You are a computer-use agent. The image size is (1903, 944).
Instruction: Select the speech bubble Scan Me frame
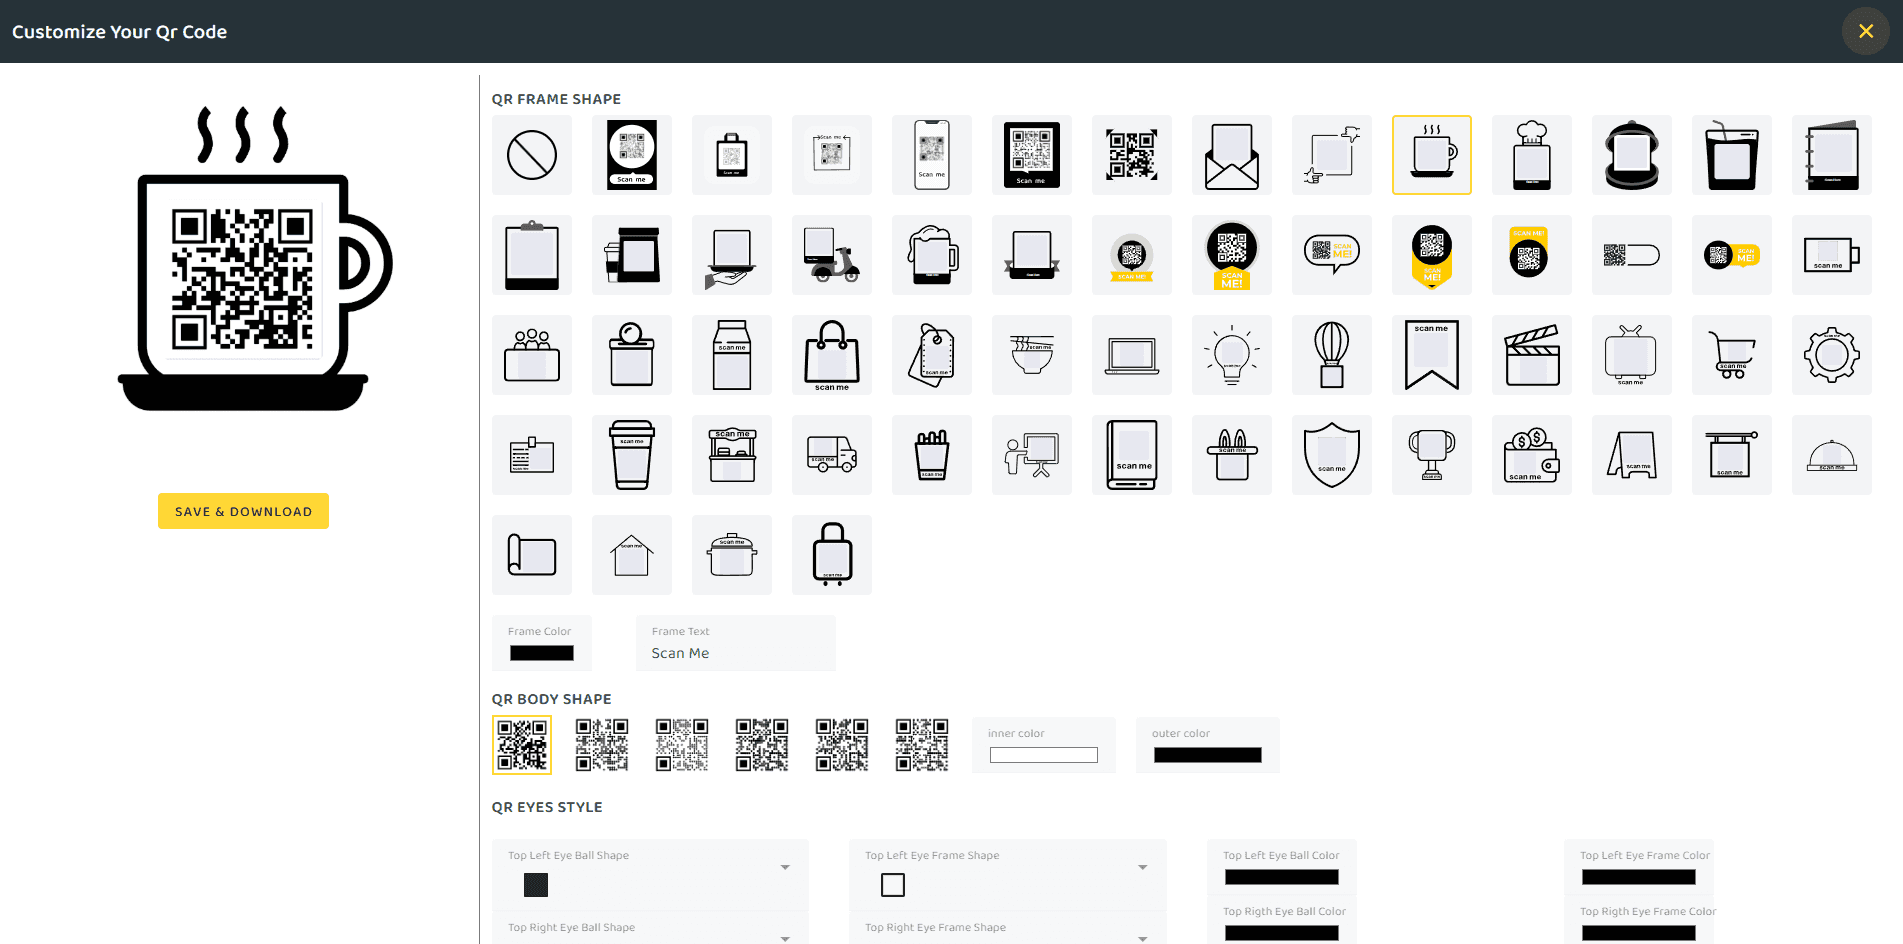[1332, 255]
